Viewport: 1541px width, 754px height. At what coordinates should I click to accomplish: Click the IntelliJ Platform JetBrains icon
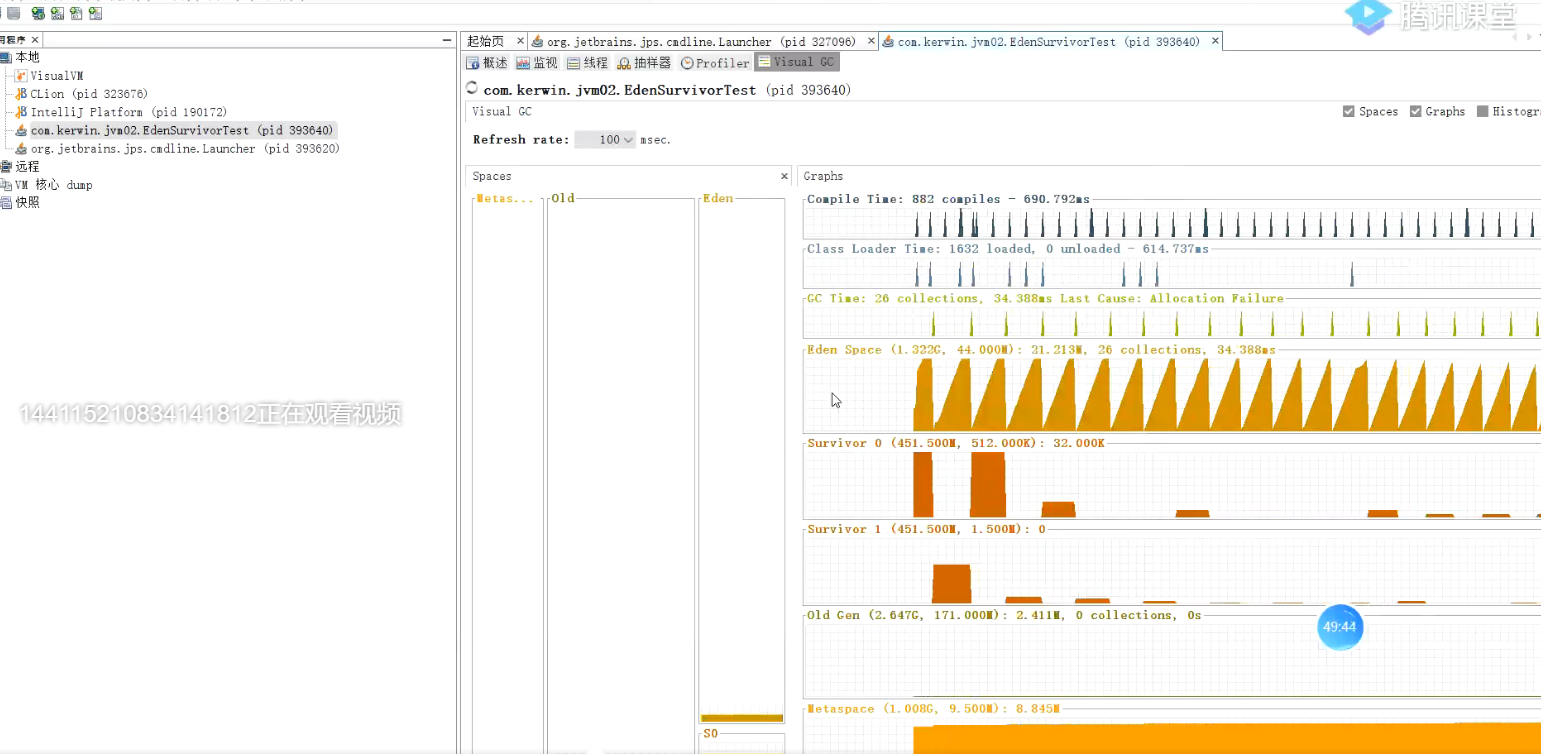pyautogui.click(x=21, y=112)
